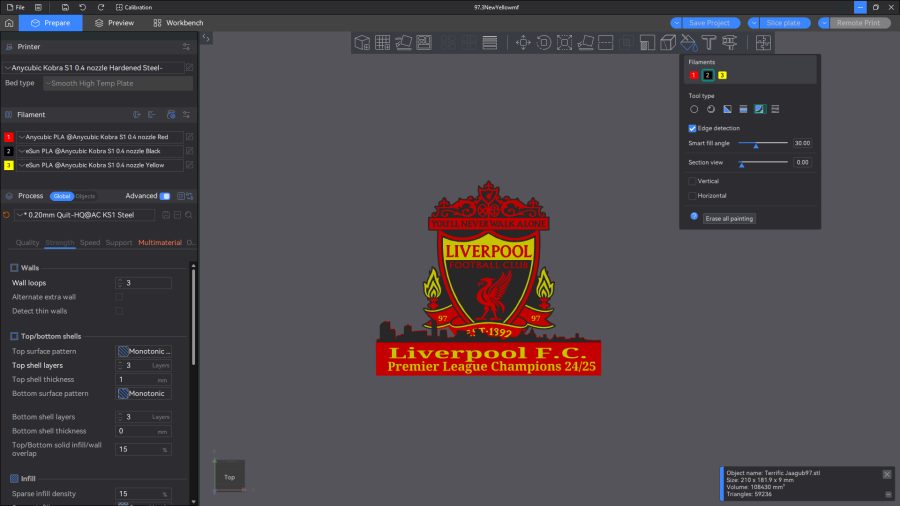Switch Process scope to Global
The height and width of the screenshot is (506, 900).
61,196
